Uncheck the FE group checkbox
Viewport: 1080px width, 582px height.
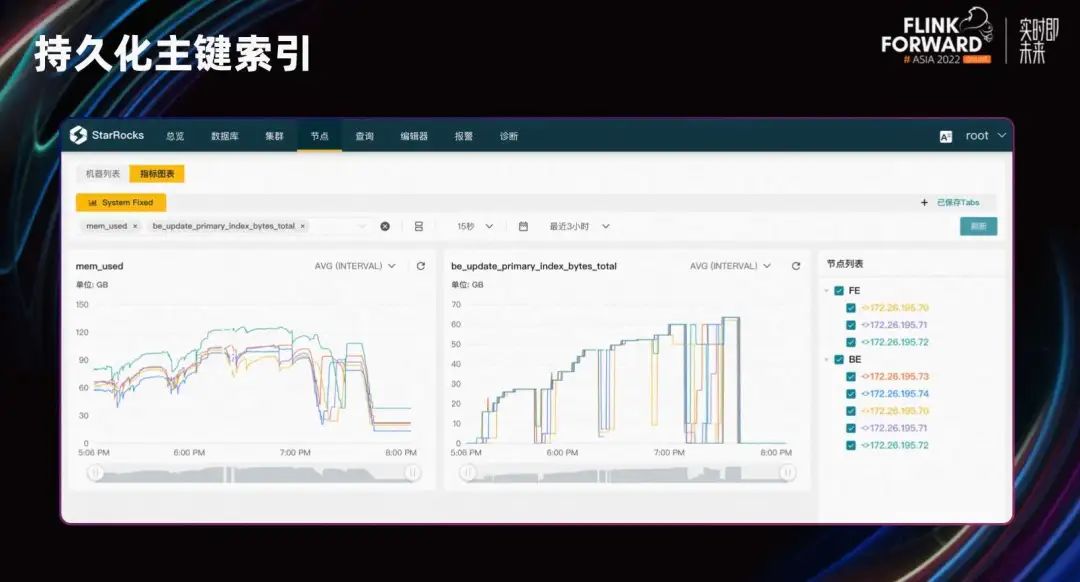(x=839, y=291)
